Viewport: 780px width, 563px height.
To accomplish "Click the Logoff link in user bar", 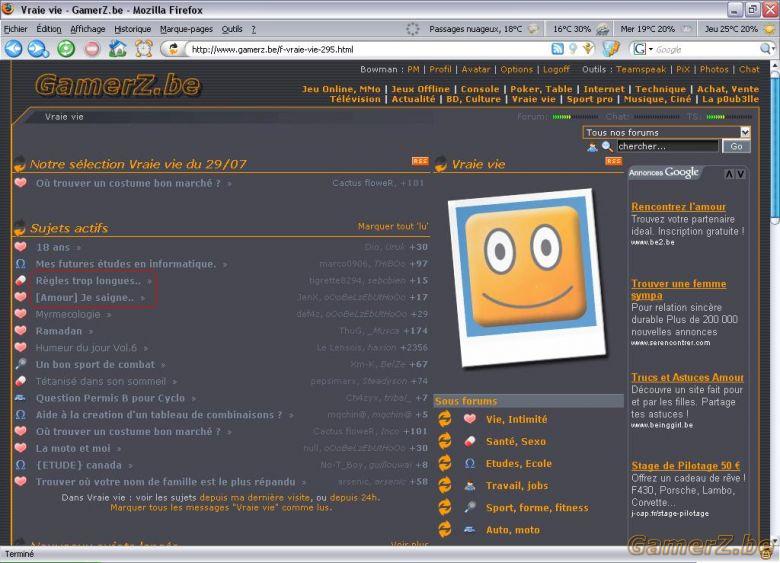I will coord(556,69).
